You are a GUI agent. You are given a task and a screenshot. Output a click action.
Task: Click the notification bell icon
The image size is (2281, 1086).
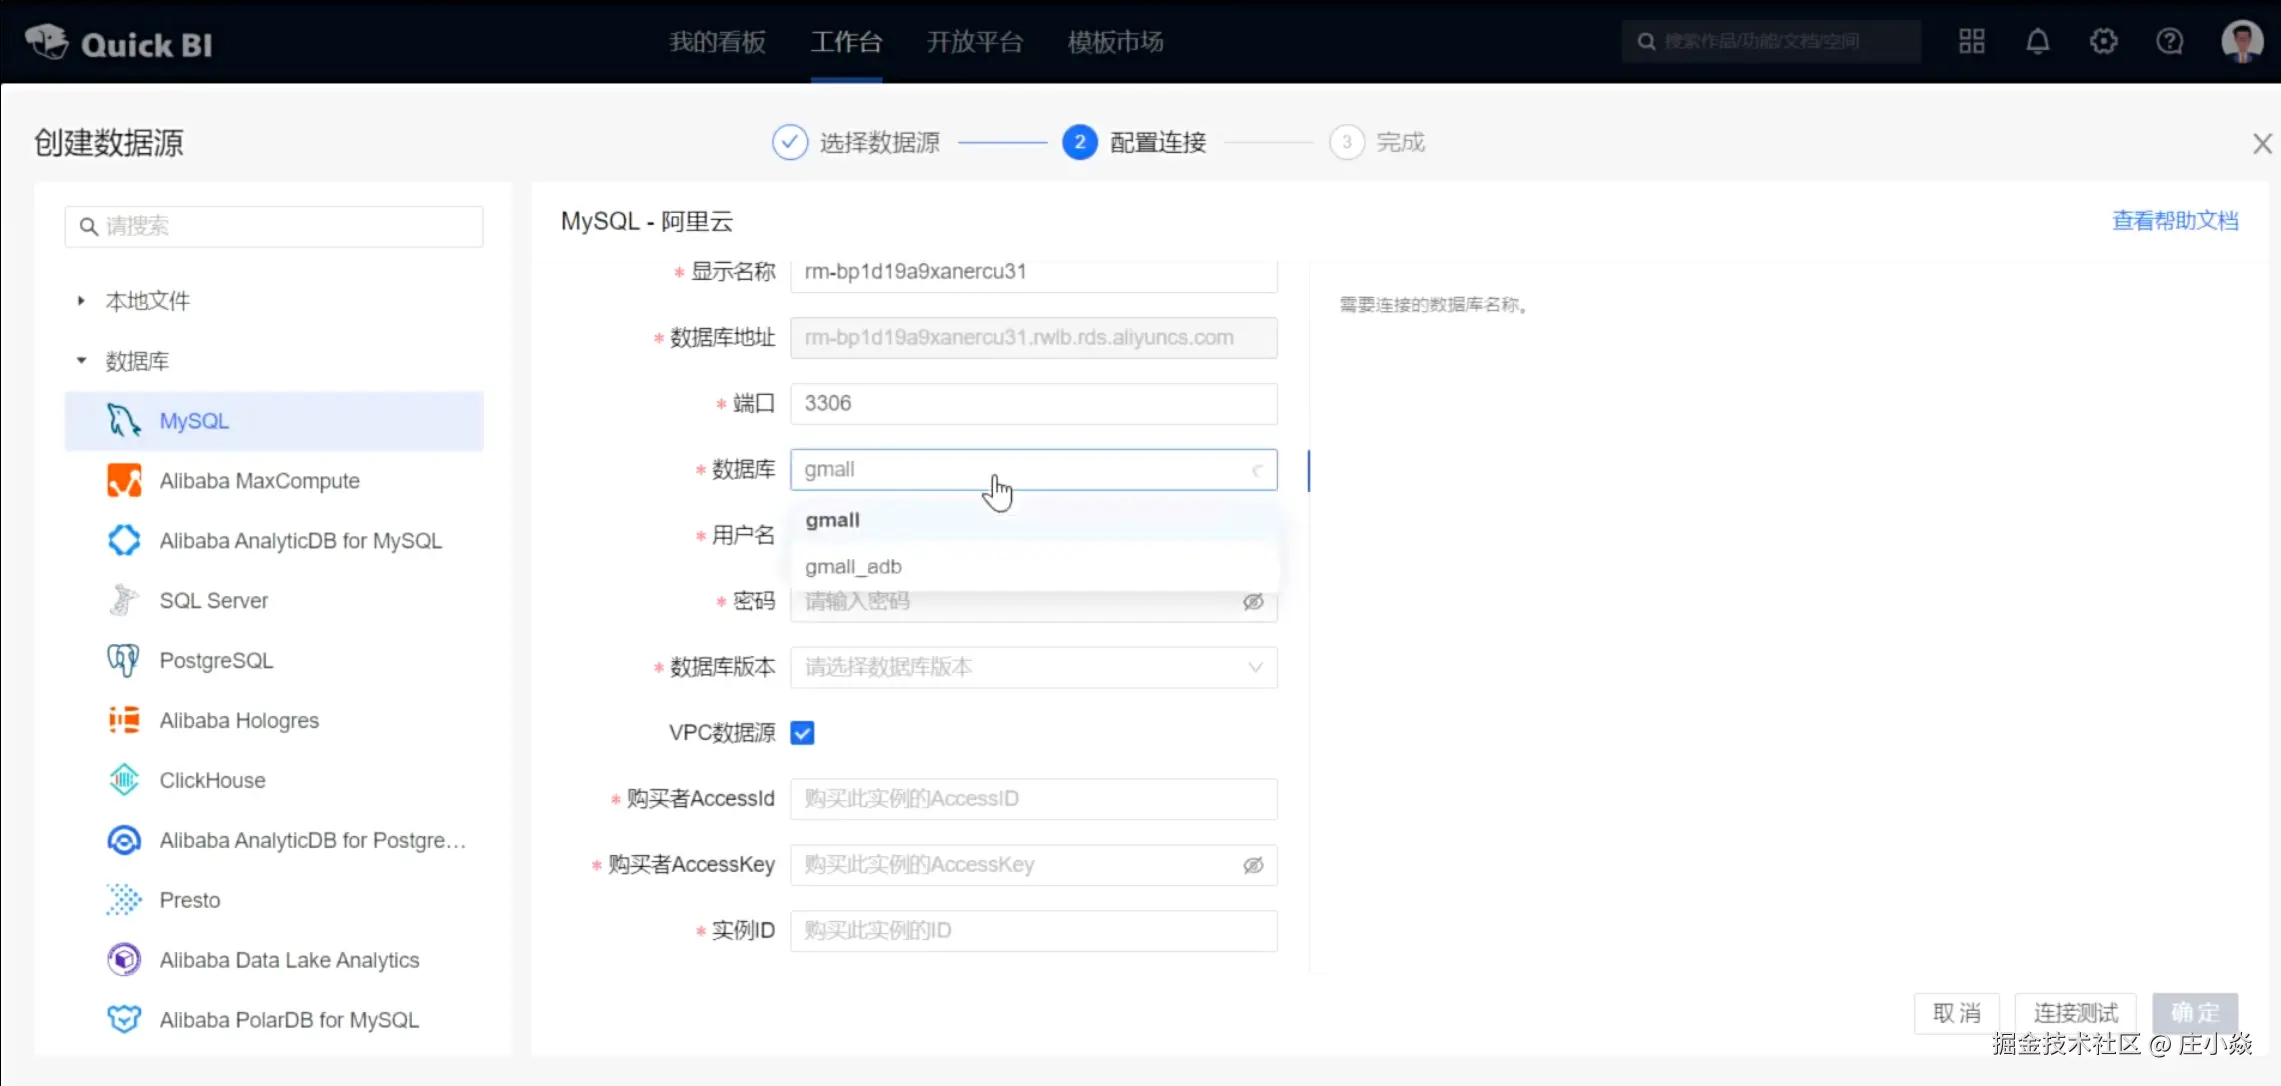pos(2037,42)
